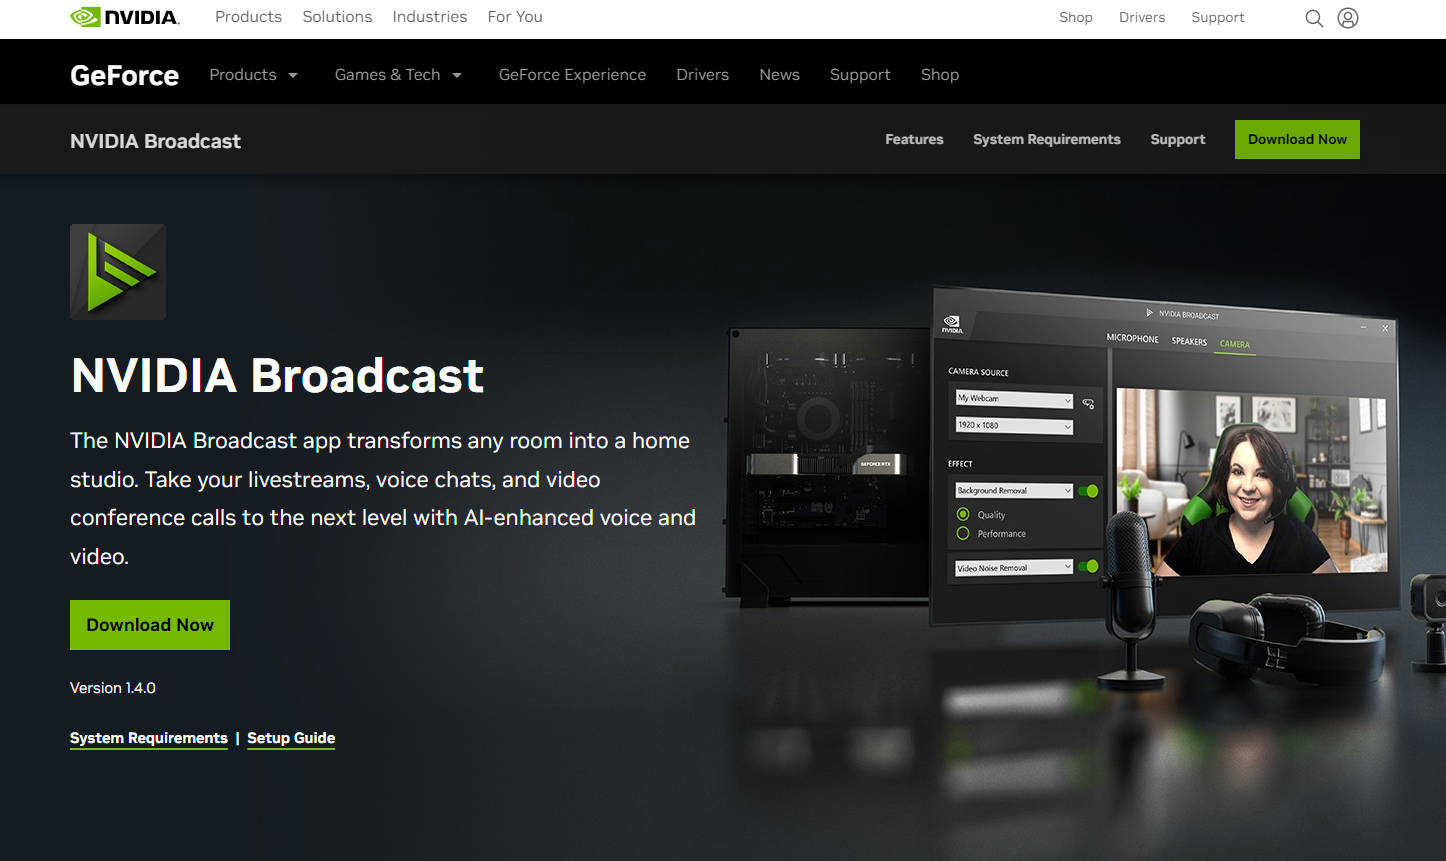The width and height of the screenshot is (1446, 861).
Task: Open site search via the magnifying glass icon
Action: point(1313,18)
